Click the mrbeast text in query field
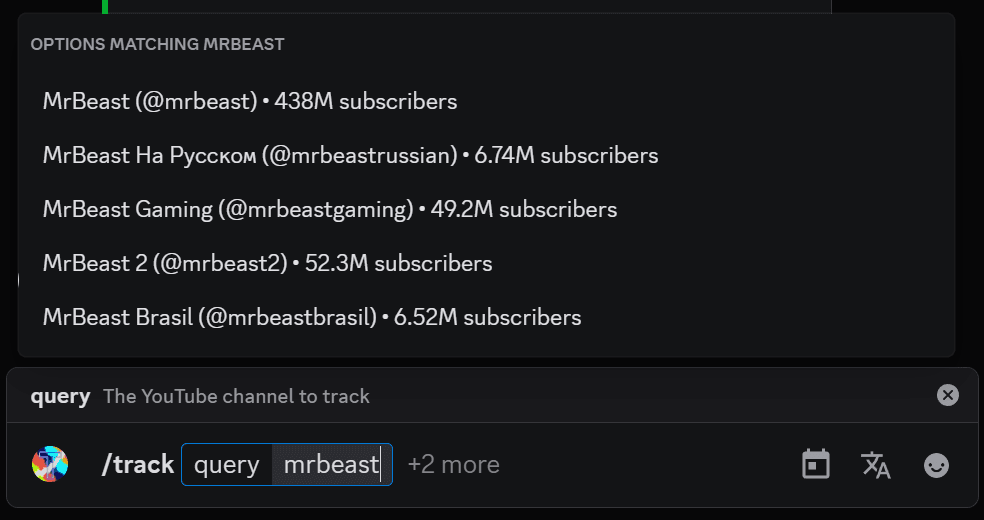This screenshot has width=984, height=520. tap(331, 465)
